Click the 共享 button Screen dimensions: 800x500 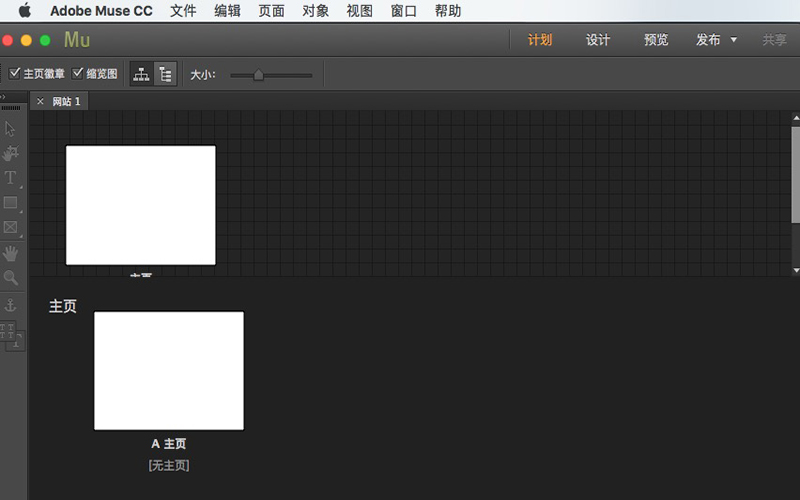coord(774,40)
